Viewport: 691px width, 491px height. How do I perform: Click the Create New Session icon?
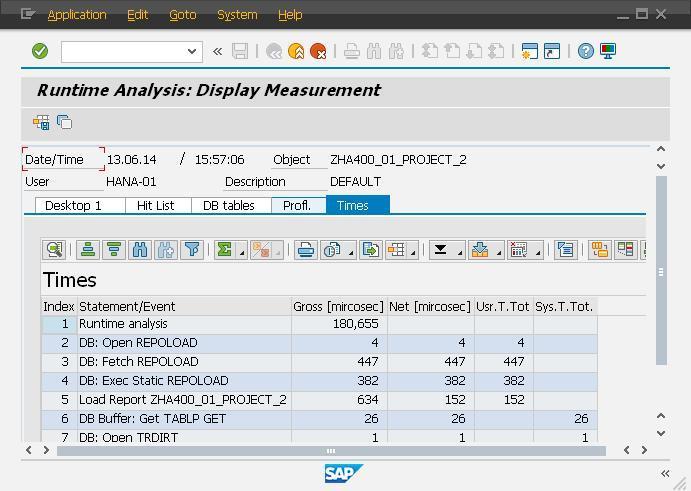tap(530, 52)
